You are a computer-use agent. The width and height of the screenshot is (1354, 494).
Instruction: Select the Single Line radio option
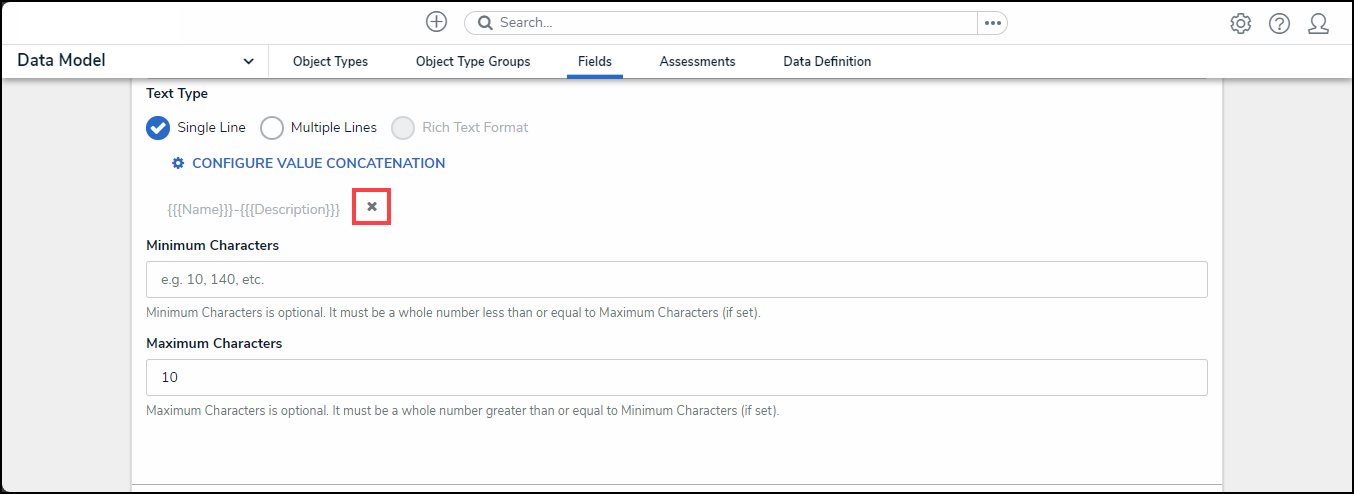158,128
